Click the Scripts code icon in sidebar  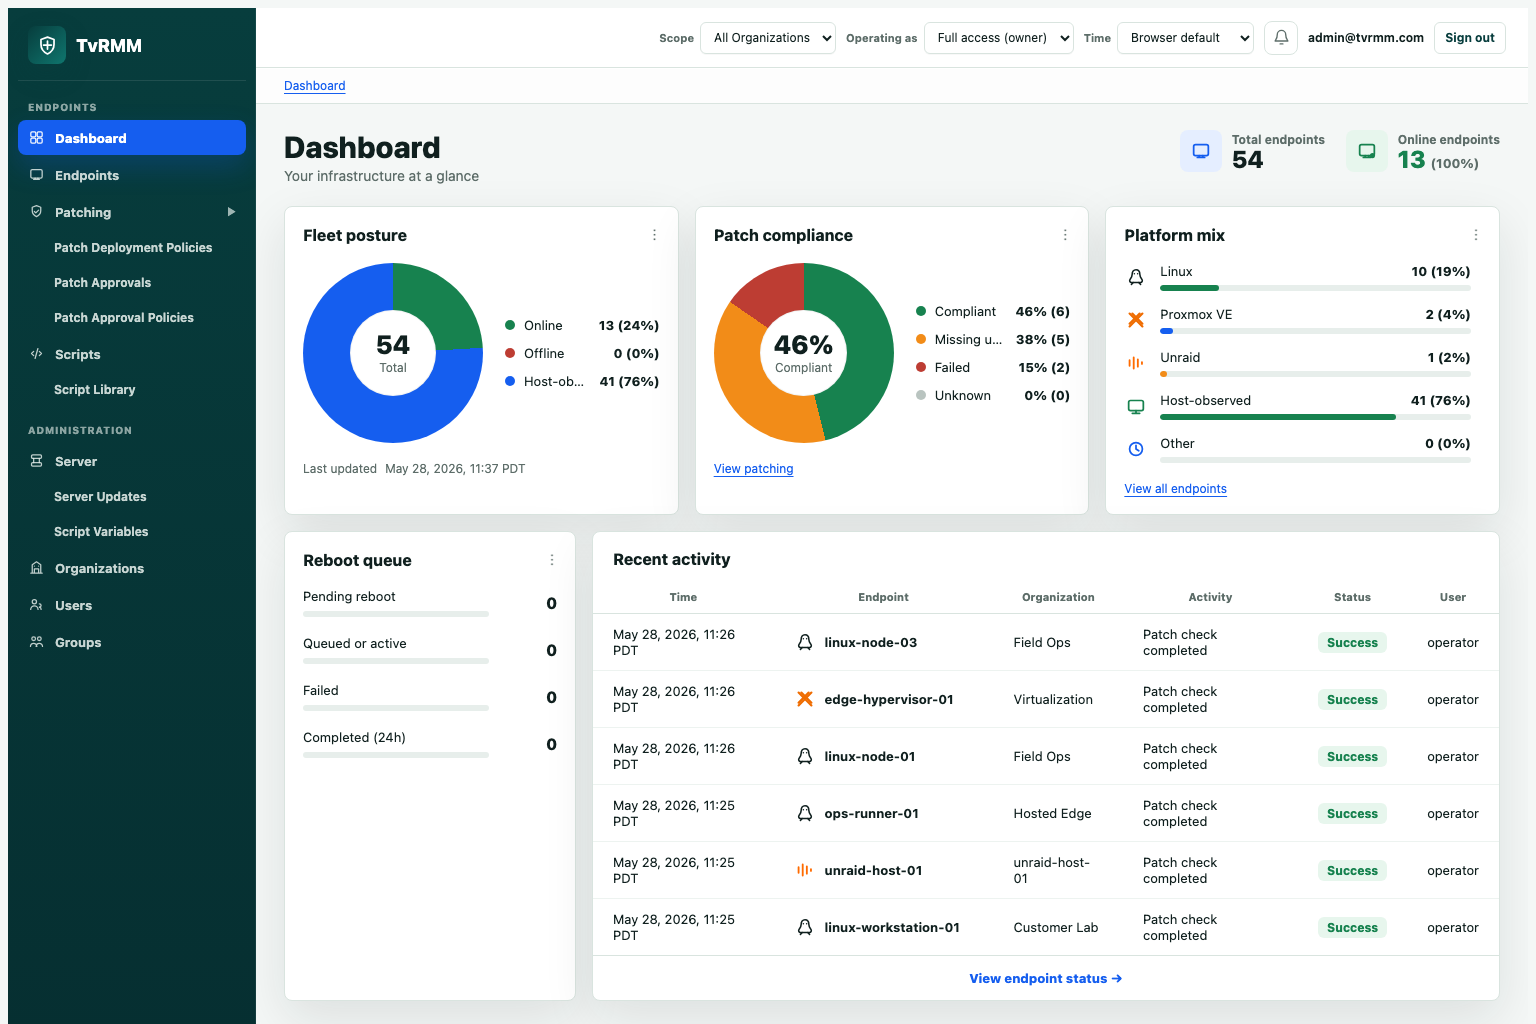click(37, 354)
